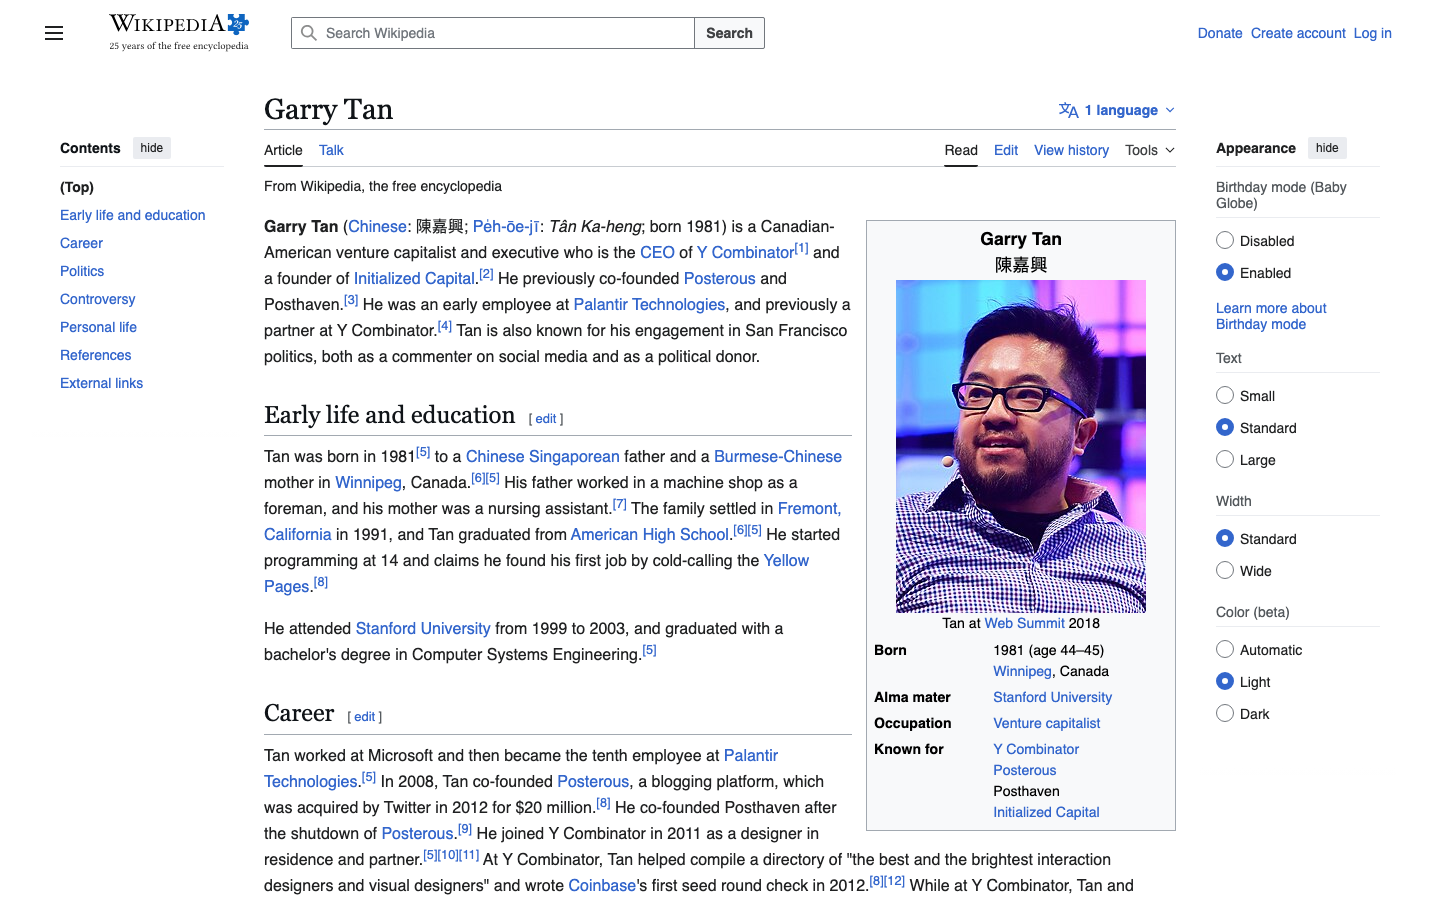The height and width of the screenshot is (900, 1440).
Task: Open Web Summit link in photo caption
Action: [1024, 623]
